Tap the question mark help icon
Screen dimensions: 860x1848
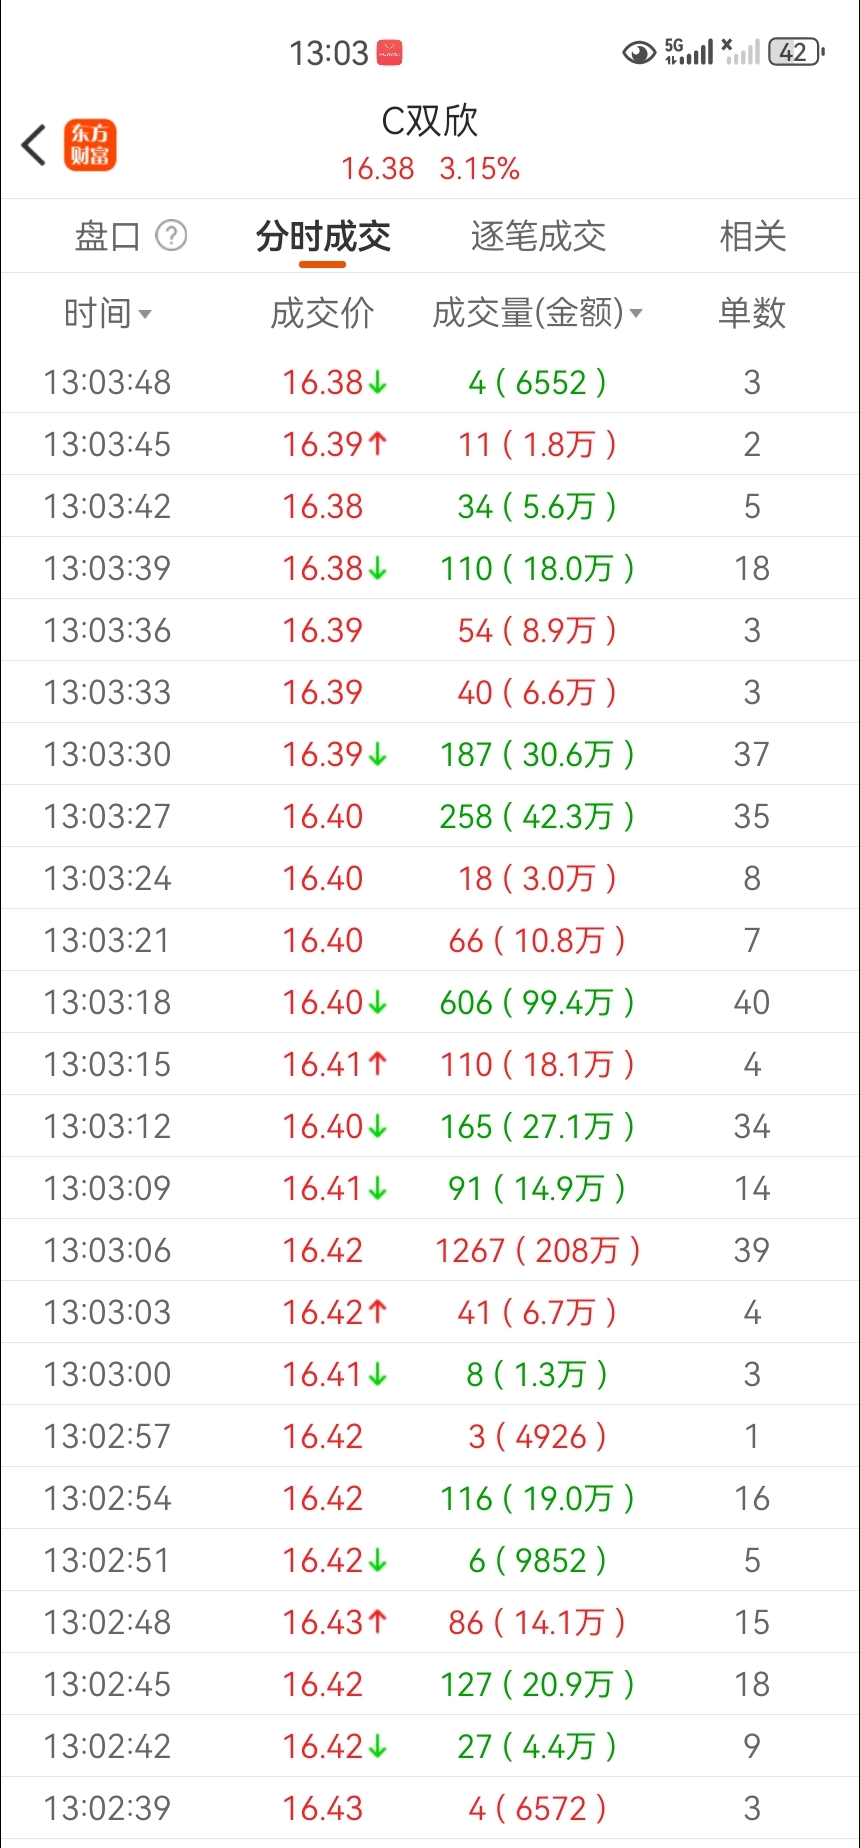coord(171,236)
